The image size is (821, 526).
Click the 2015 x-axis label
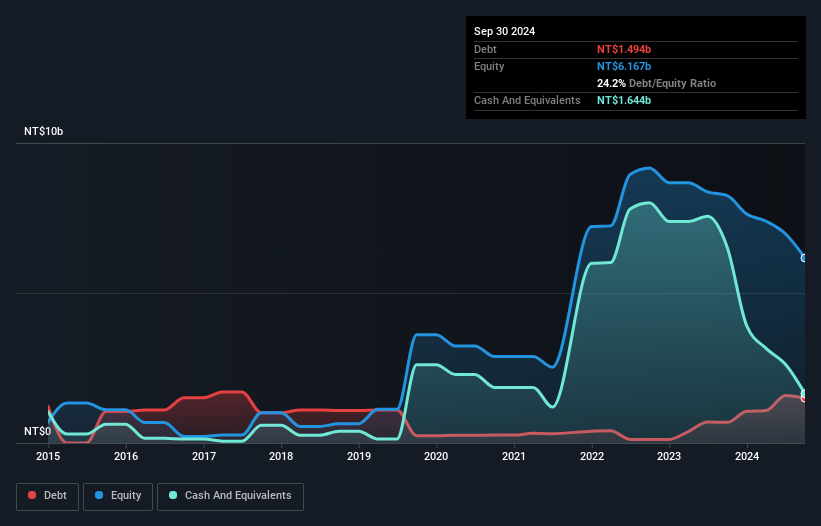tap(48, 456)
